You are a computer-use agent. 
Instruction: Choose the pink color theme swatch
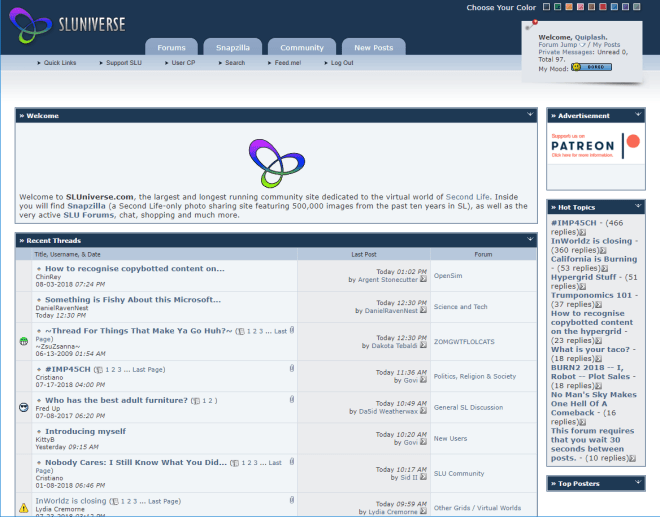point(580,7)
